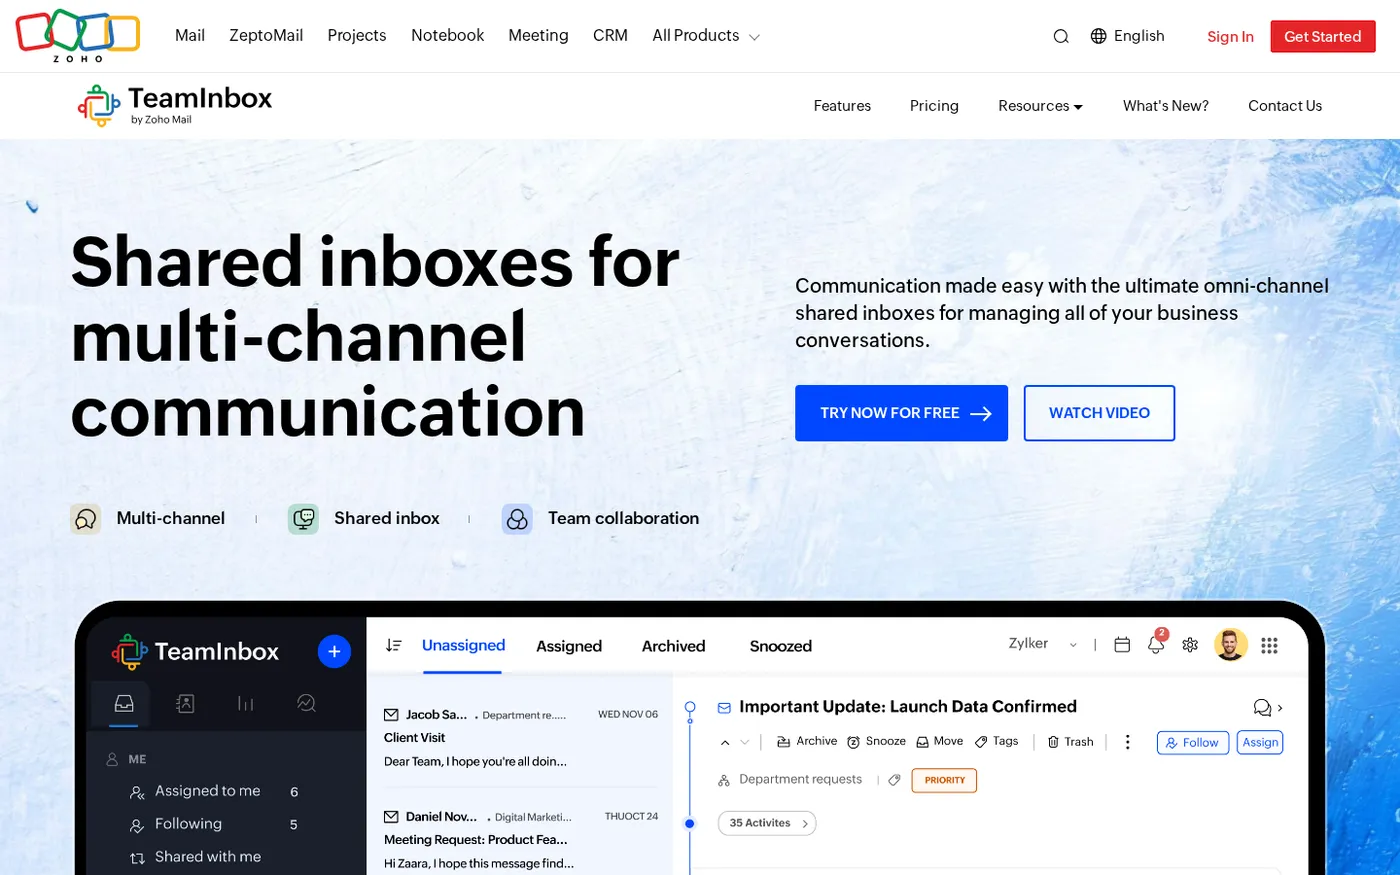Open notifications bell with badge

[1157, 643]
